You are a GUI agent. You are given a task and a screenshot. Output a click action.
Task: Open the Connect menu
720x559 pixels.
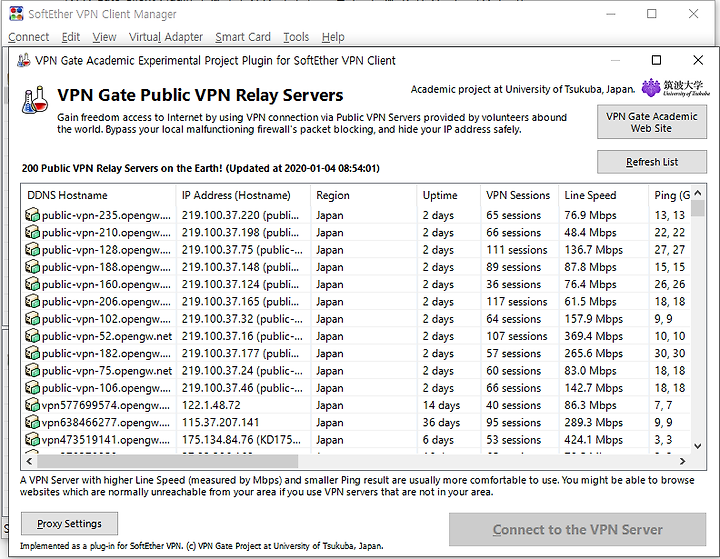point(28,37)
